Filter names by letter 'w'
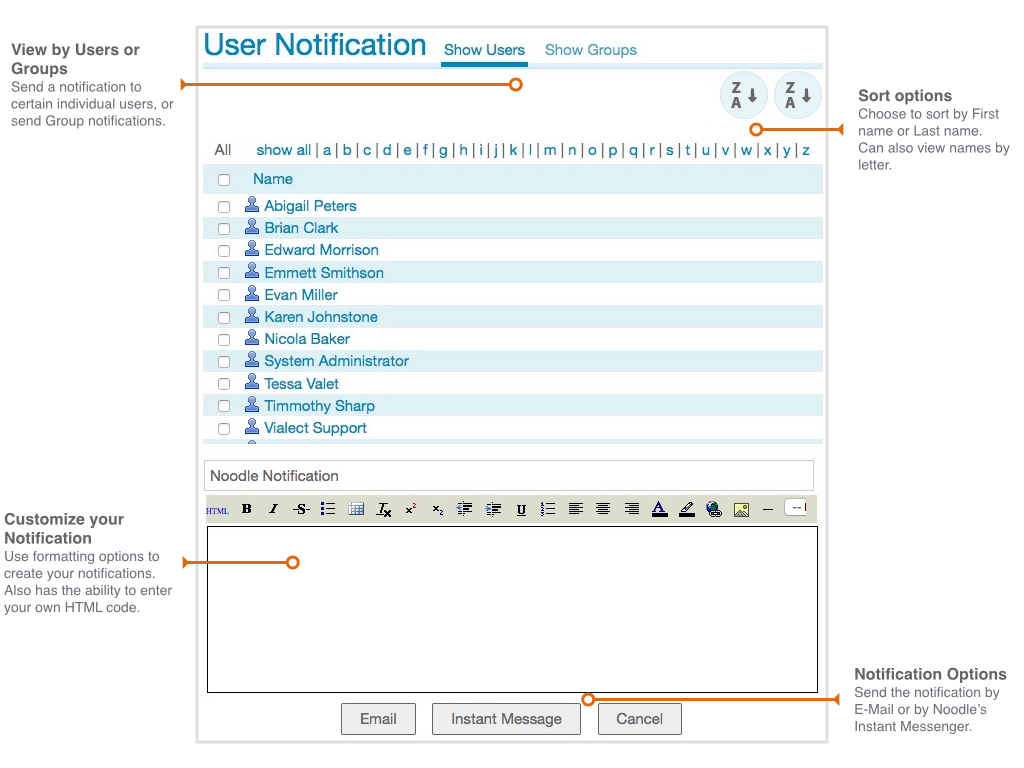 746,150
